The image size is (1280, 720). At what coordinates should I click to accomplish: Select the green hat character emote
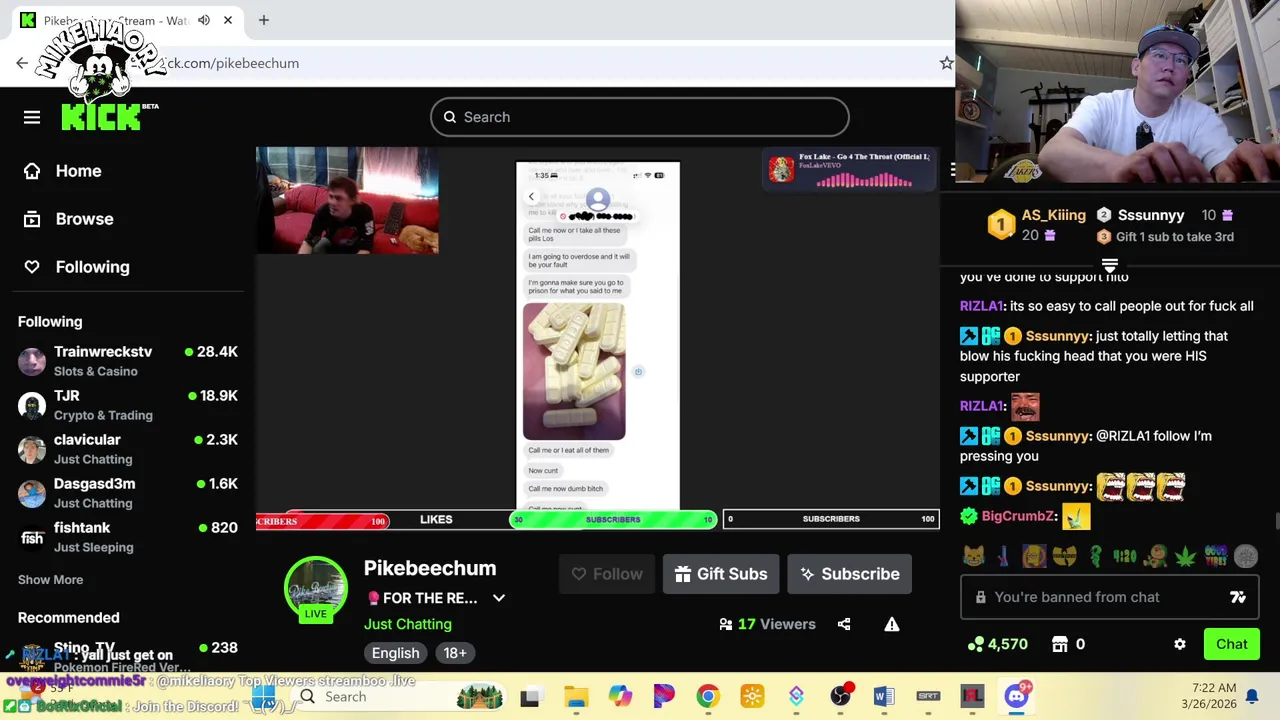(x=1155, y=556)
